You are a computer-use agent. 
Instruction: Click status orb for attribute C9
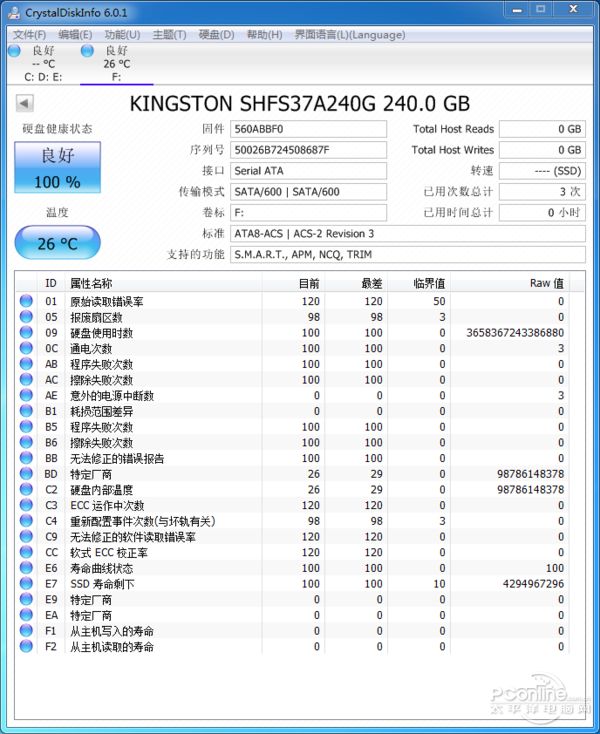(26, 536)
